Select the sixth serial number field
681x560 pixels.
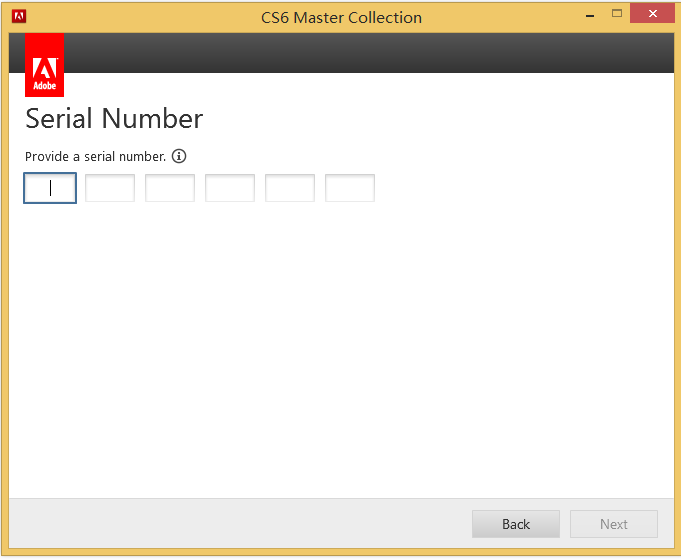[x=350, y=188]
